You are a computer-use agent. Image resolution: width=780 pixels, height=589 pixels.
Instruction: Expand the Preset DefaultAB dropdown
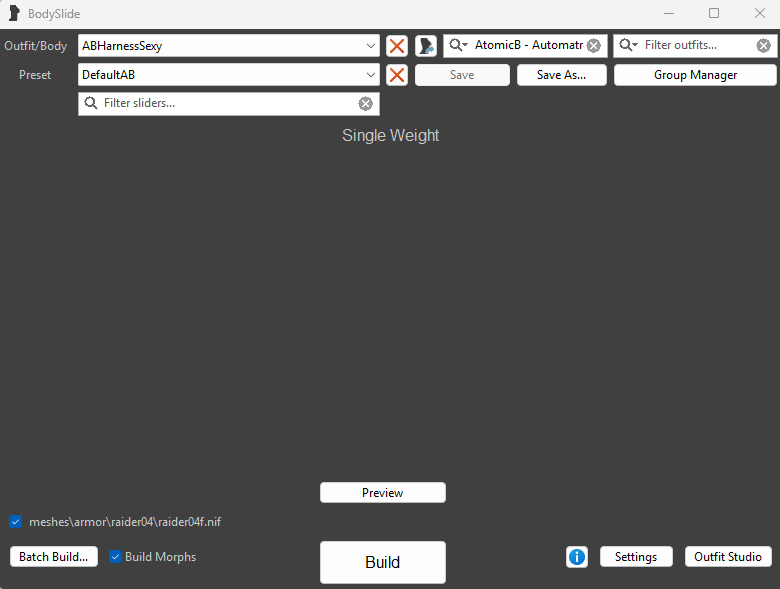point(371,75)
